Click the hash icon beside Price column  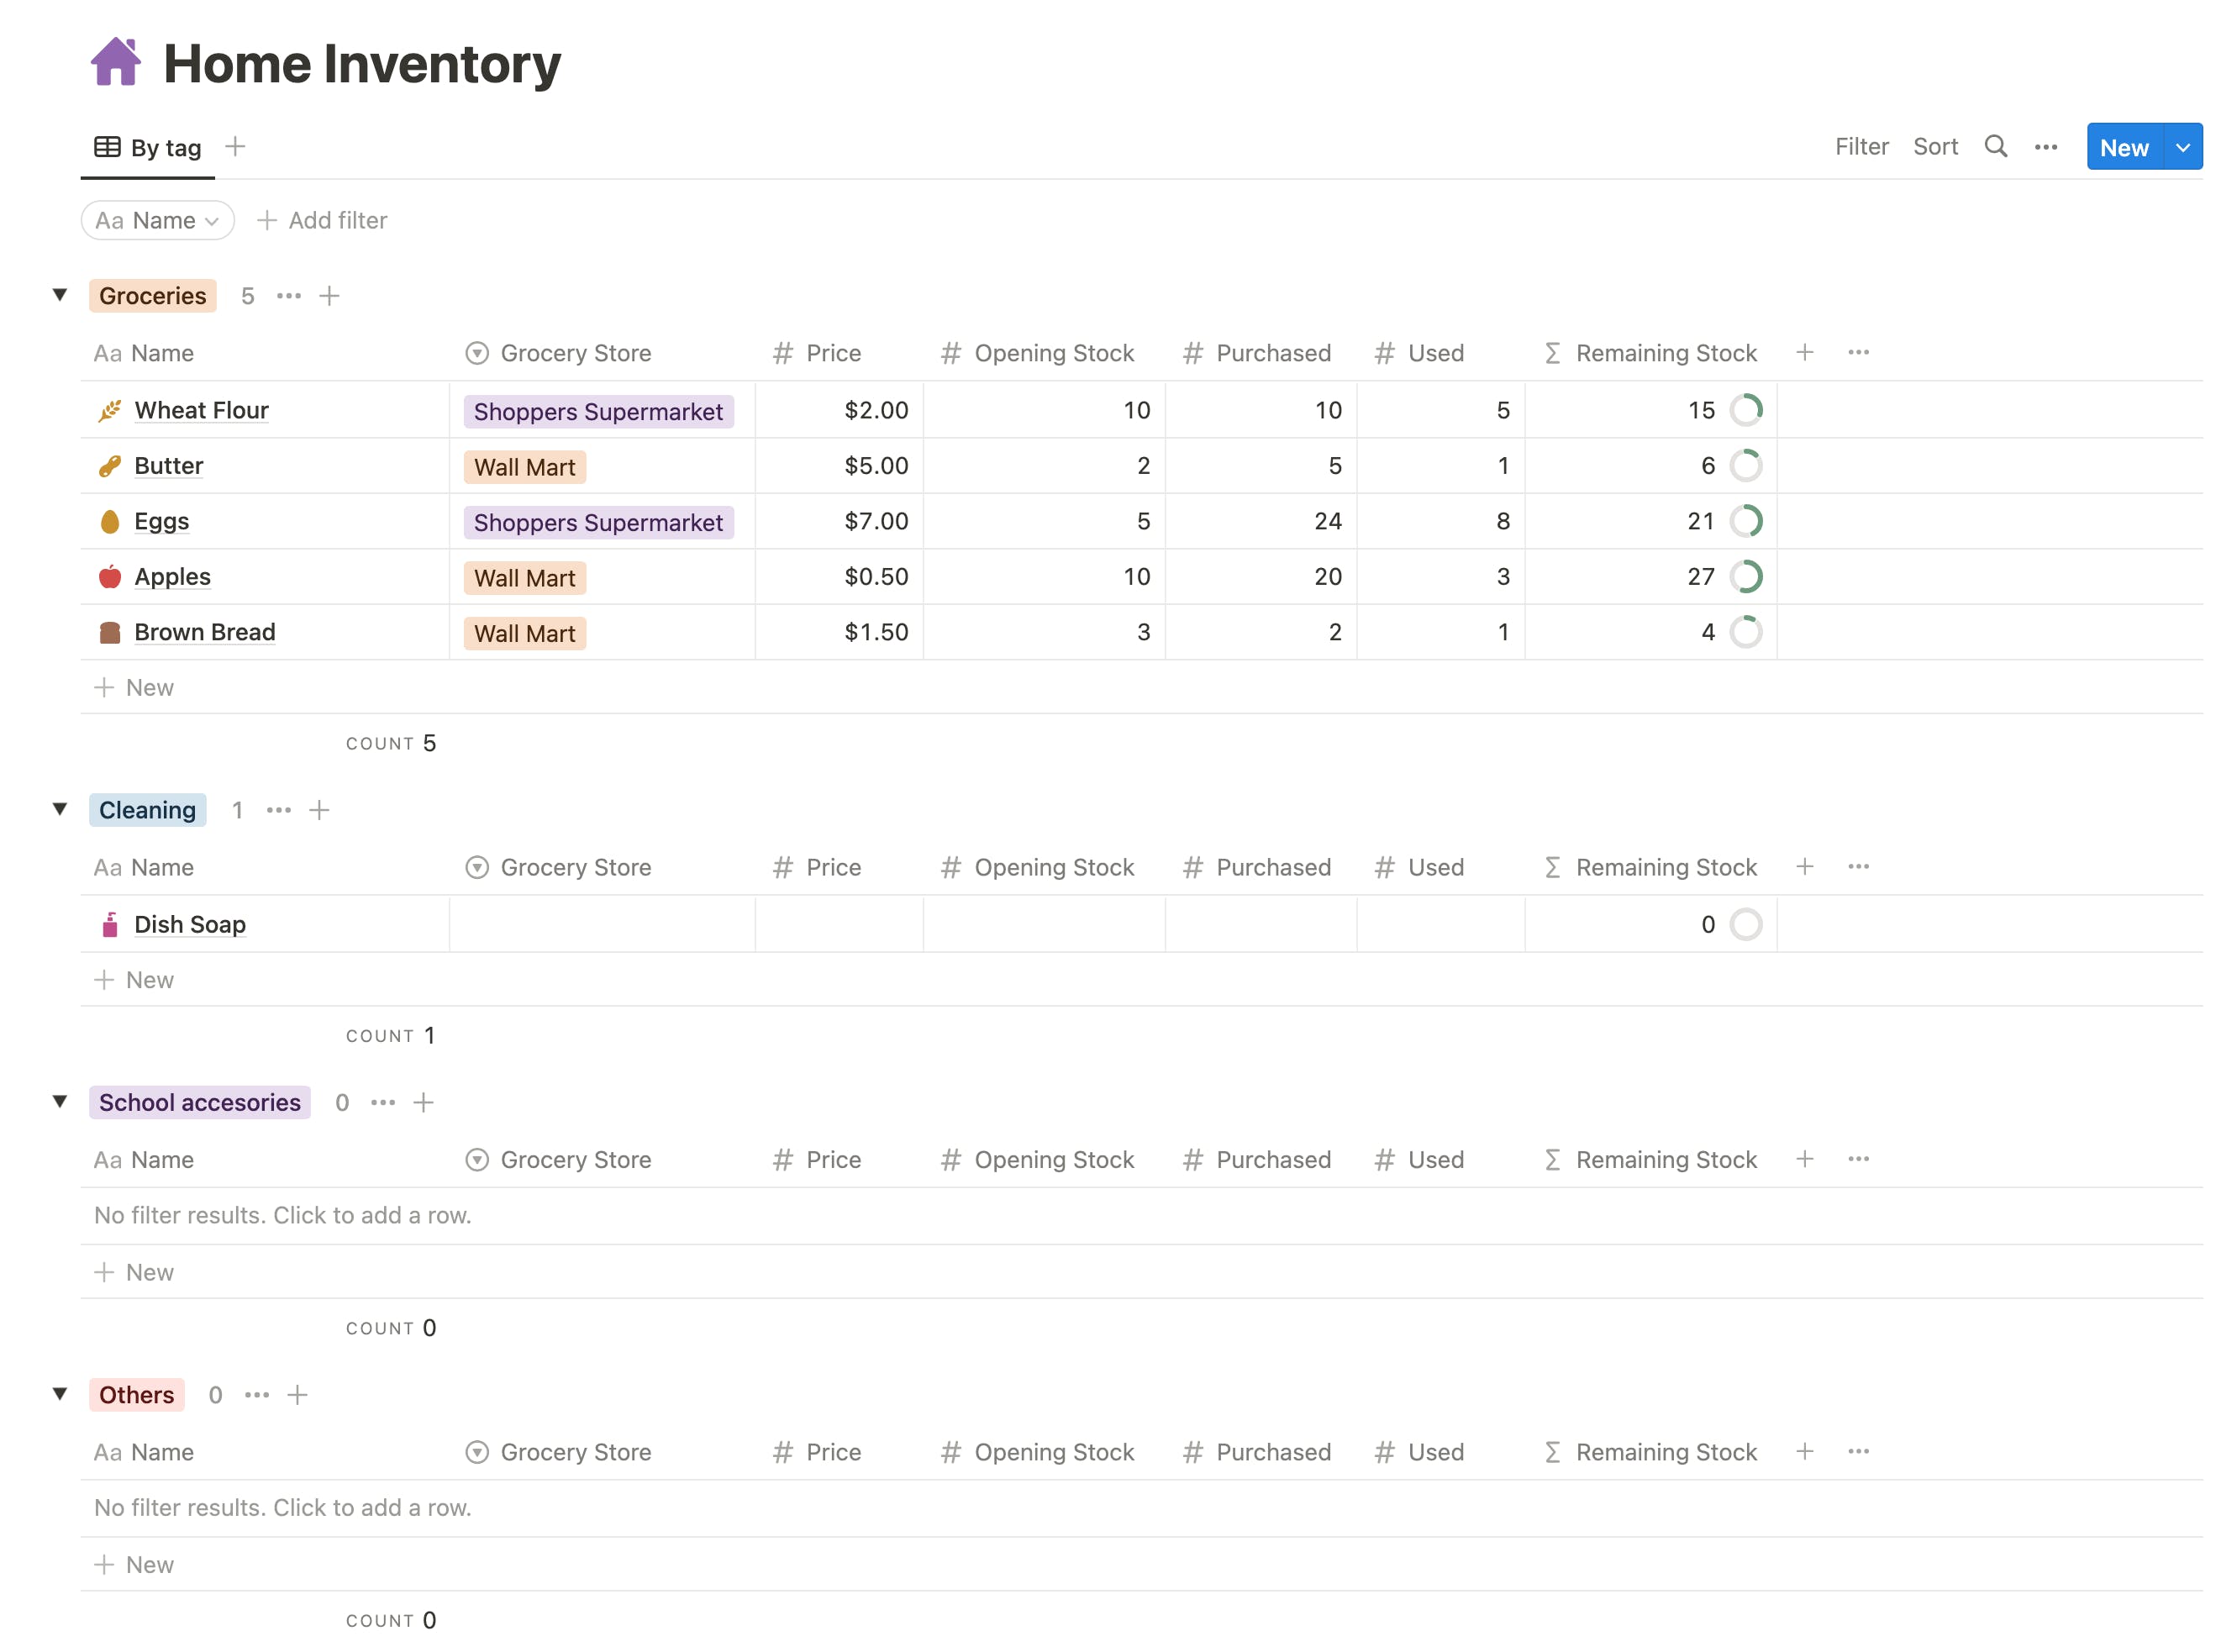[x=783, y=353]
